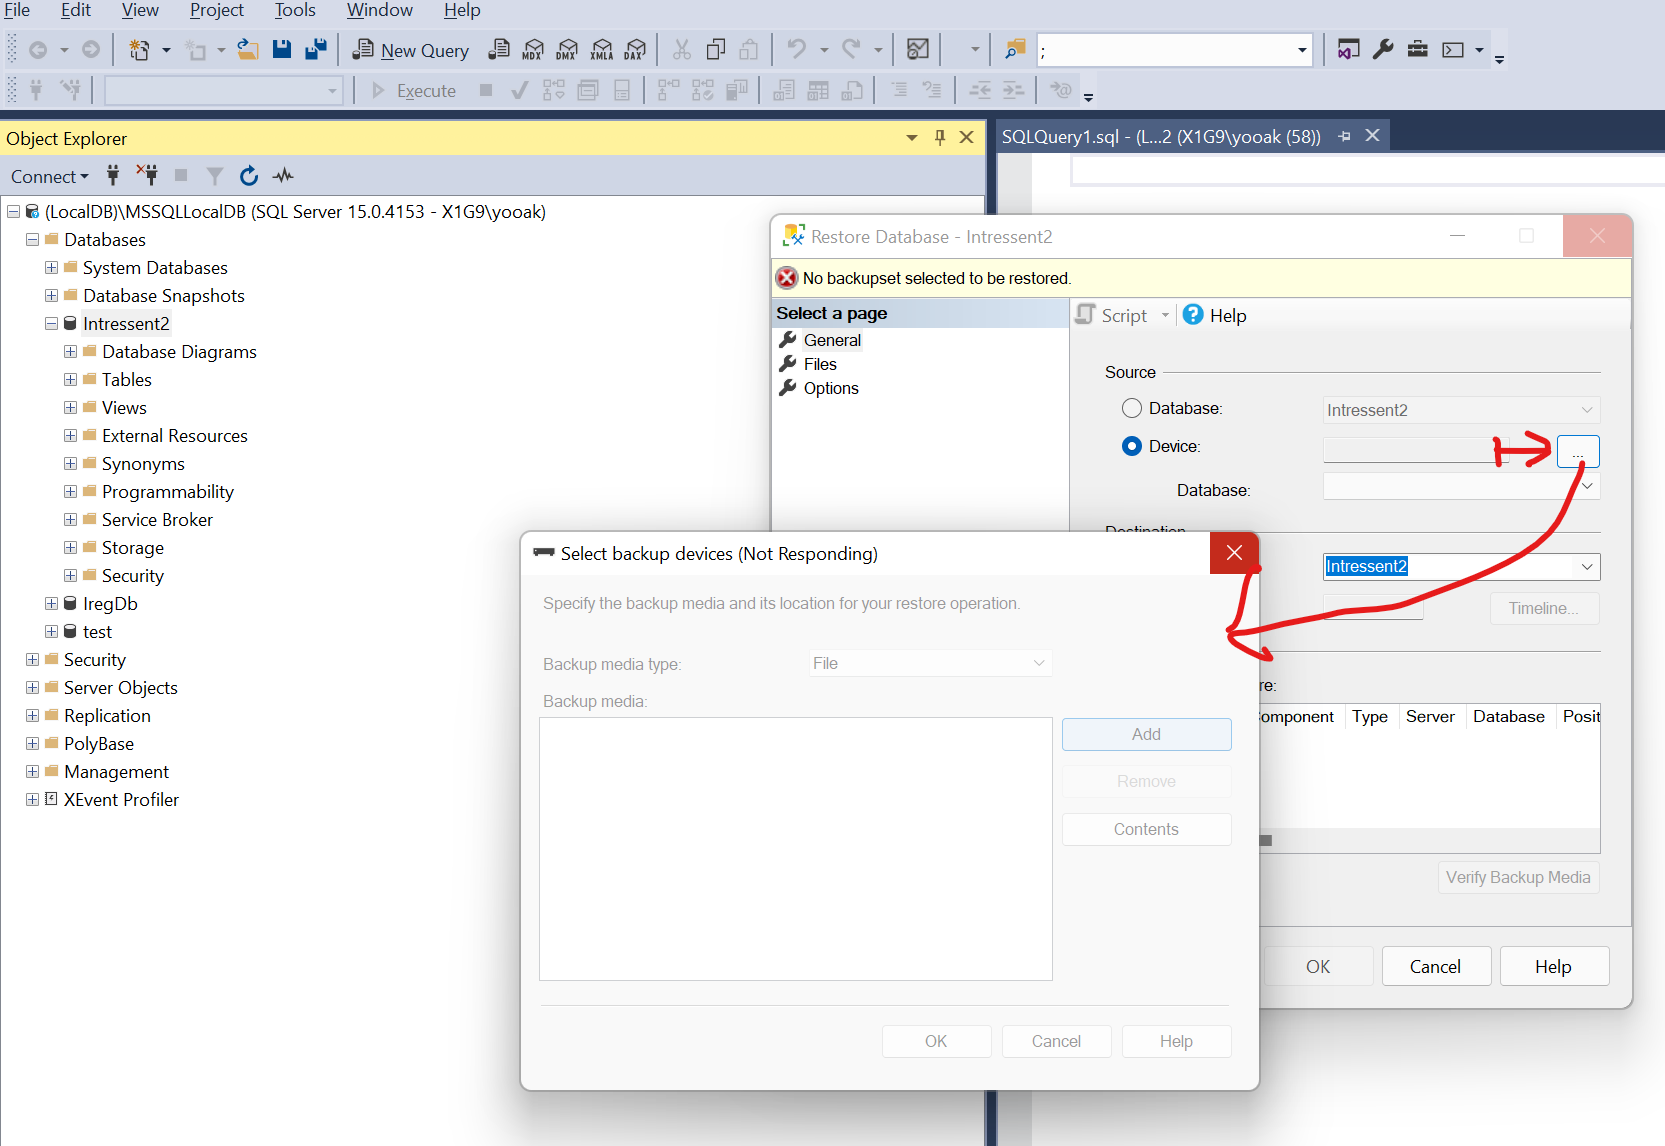
Task: Click the Activity pulse icon in Object Explorer
Action: (284, 176)
